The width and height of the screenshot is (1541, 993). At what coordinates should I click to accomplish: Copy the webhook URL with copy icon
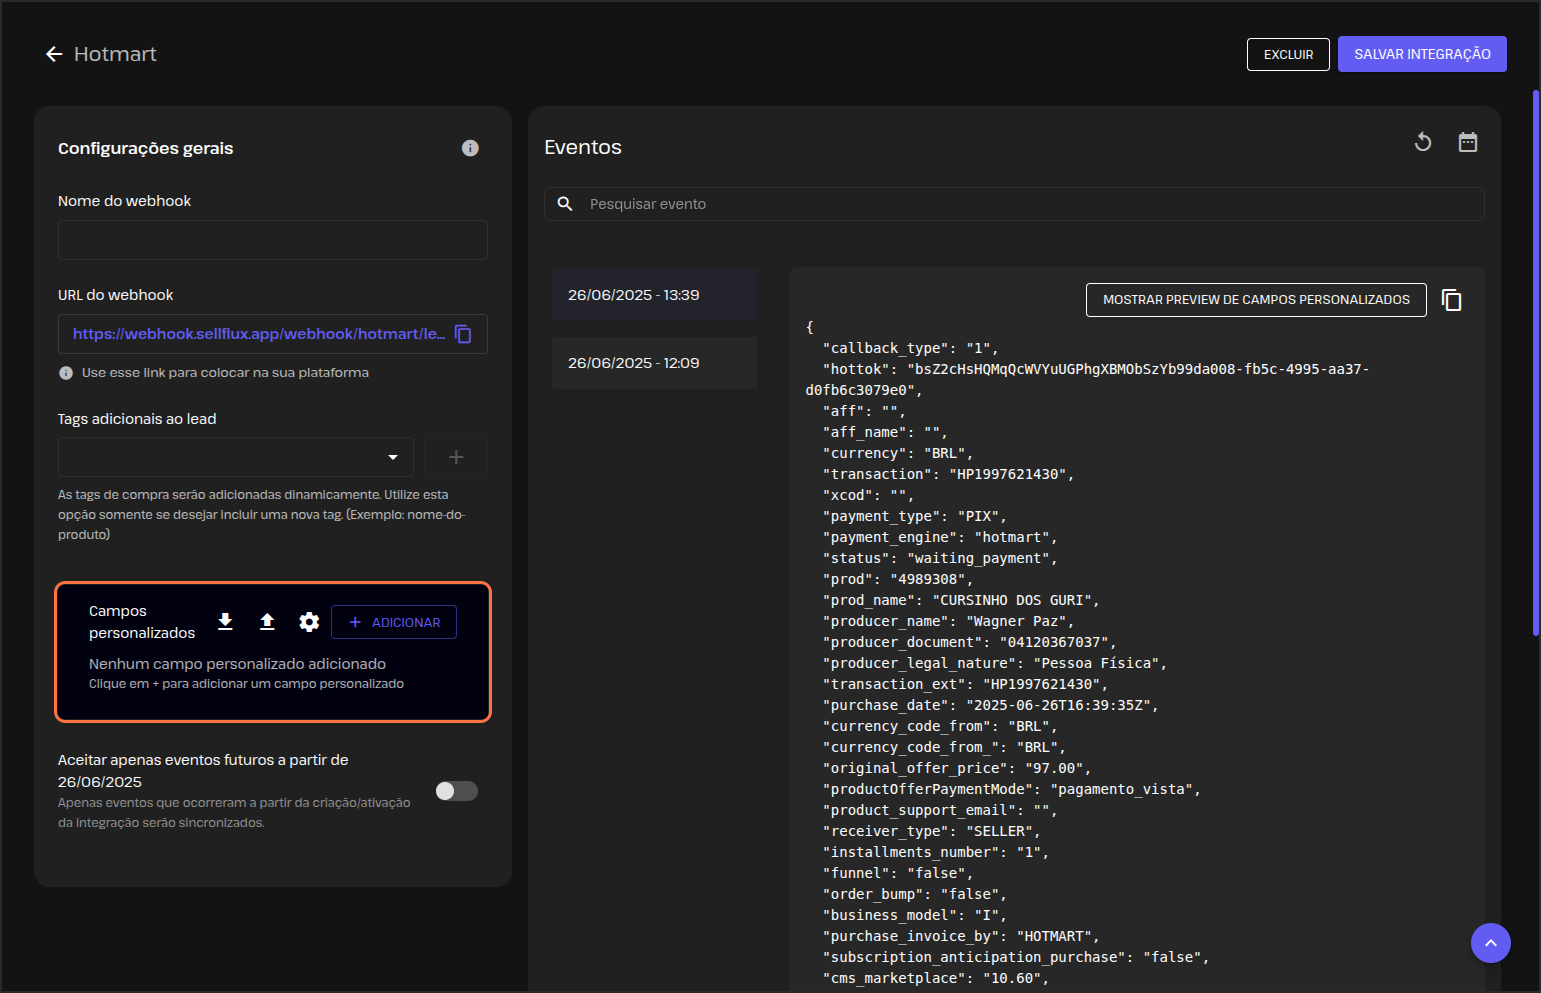(x=463, y=334)
